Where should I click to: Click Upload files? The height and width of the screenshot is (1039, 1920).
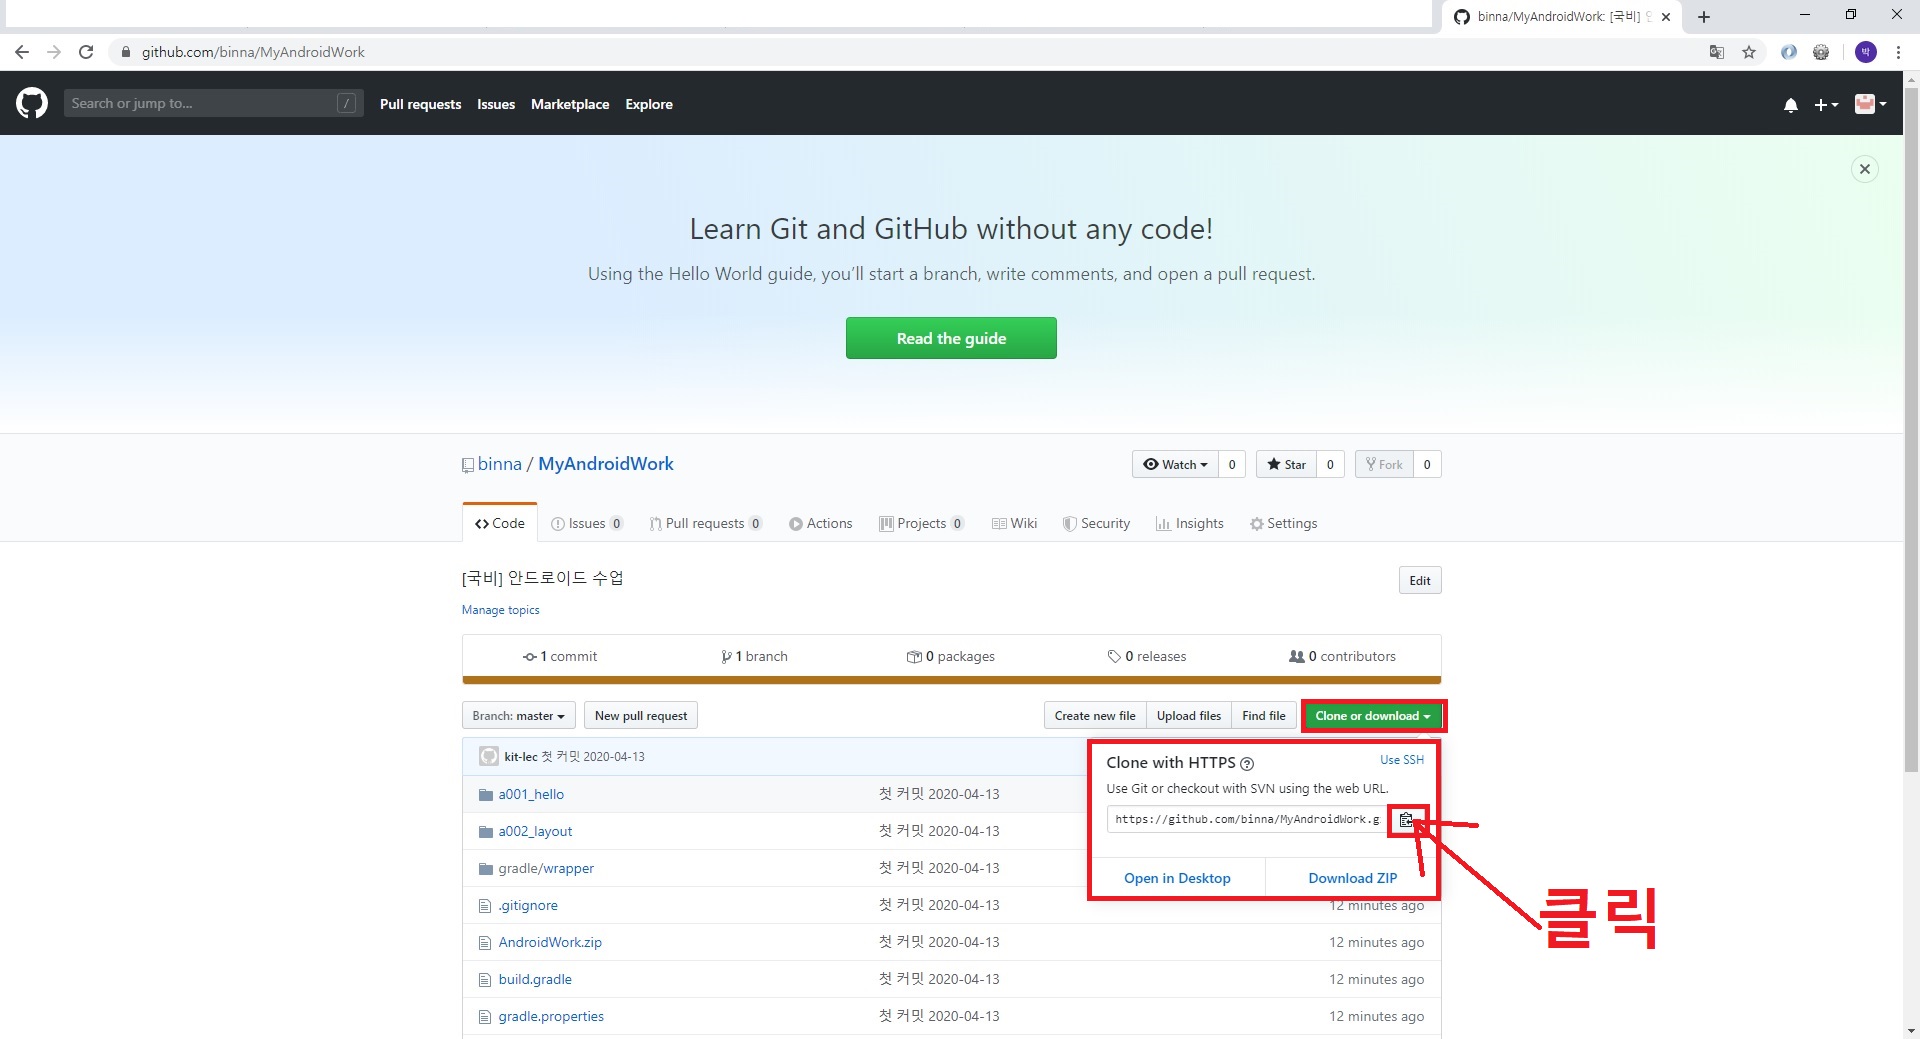1189,716
